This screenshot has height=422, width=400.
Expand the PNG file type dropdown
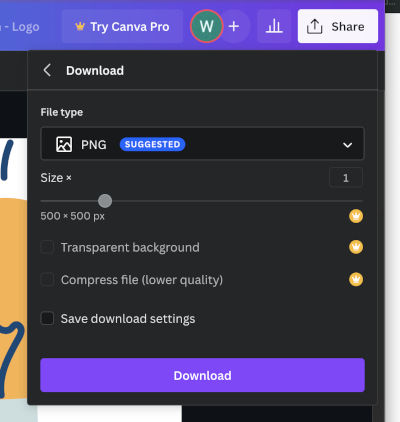tap(202, 143)
